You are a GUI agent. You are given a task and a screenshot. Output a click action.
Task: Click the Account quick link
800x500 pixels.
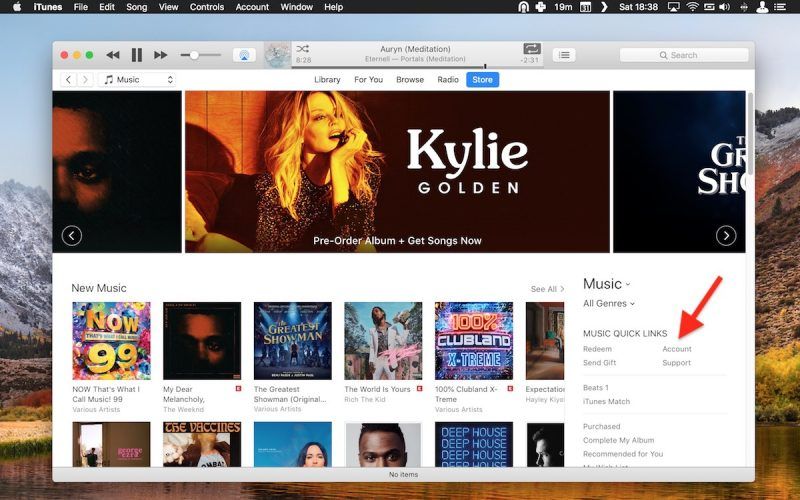click(x=677, y=349)
